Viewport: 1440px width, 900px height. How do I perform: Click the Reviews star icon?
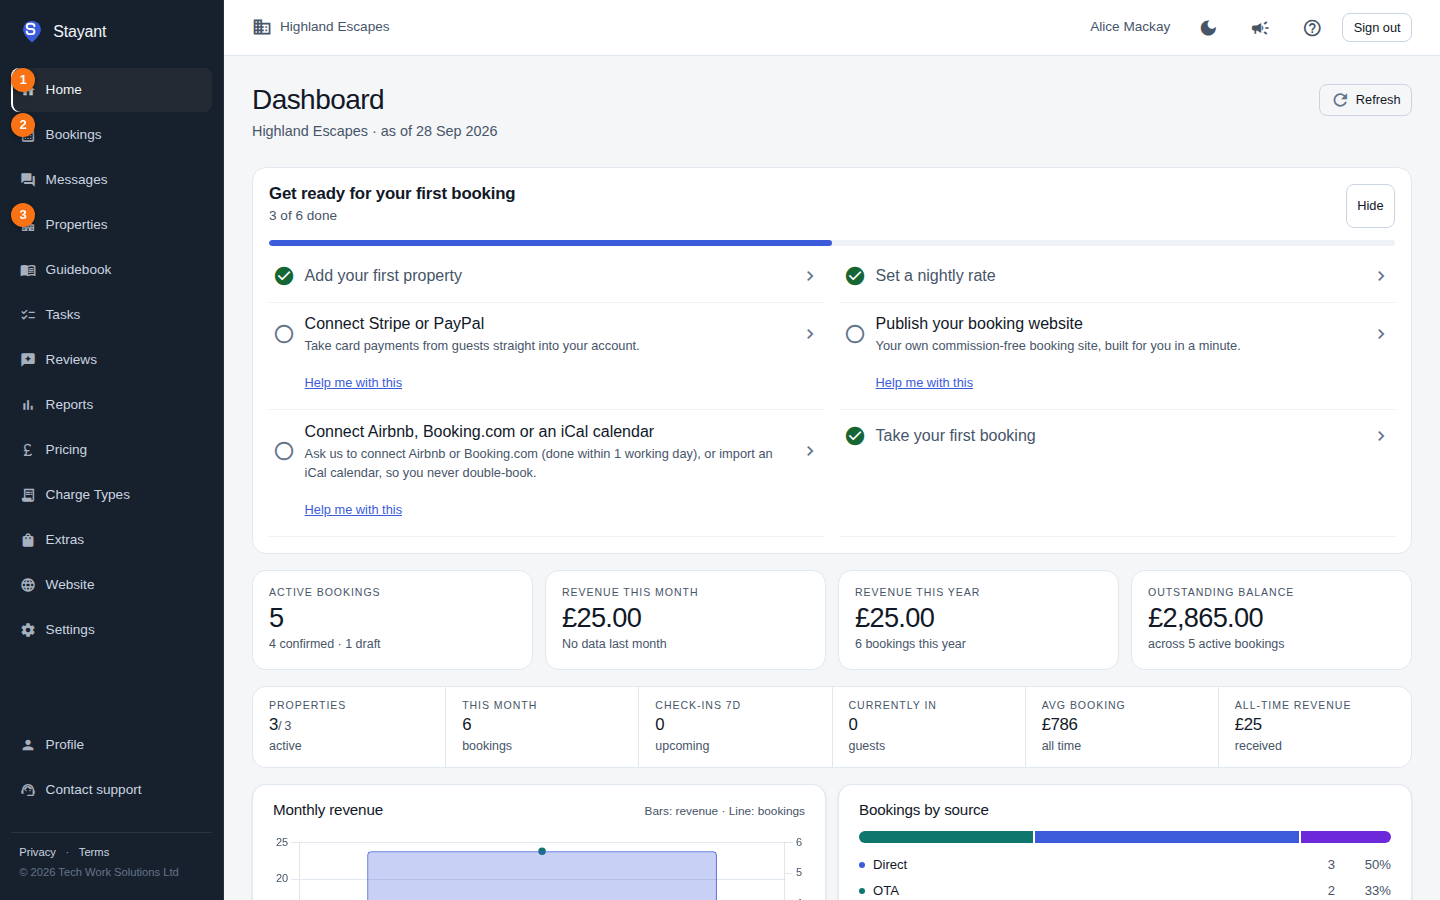28,360
